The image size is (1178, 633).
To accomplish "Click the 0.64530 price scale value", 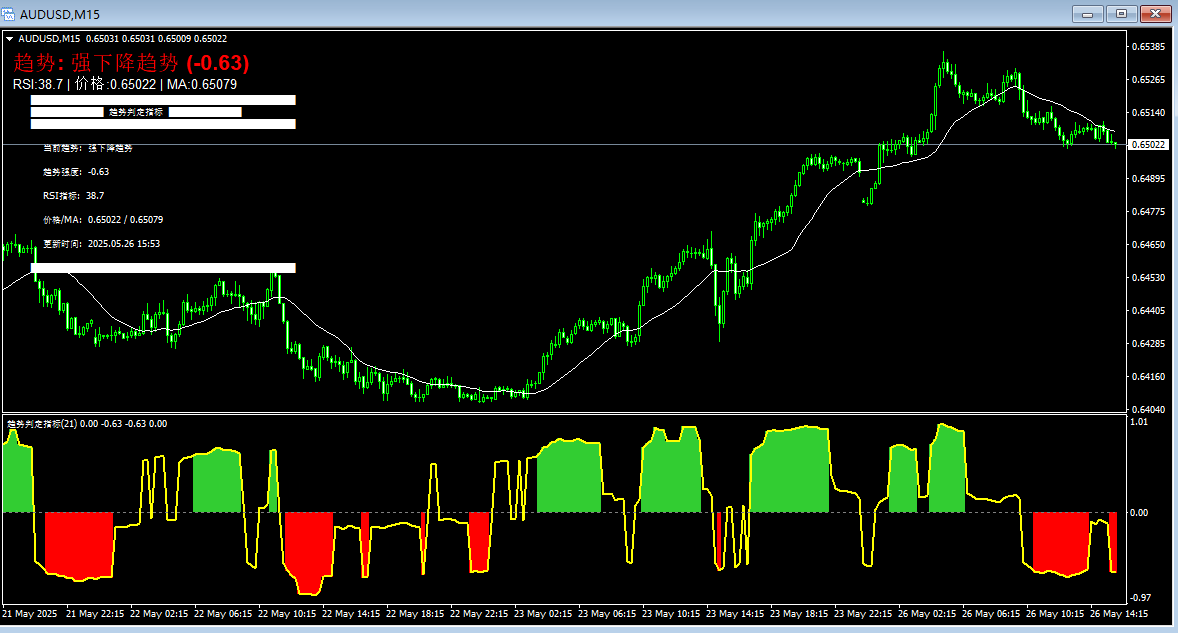I will coord(1148,278).
